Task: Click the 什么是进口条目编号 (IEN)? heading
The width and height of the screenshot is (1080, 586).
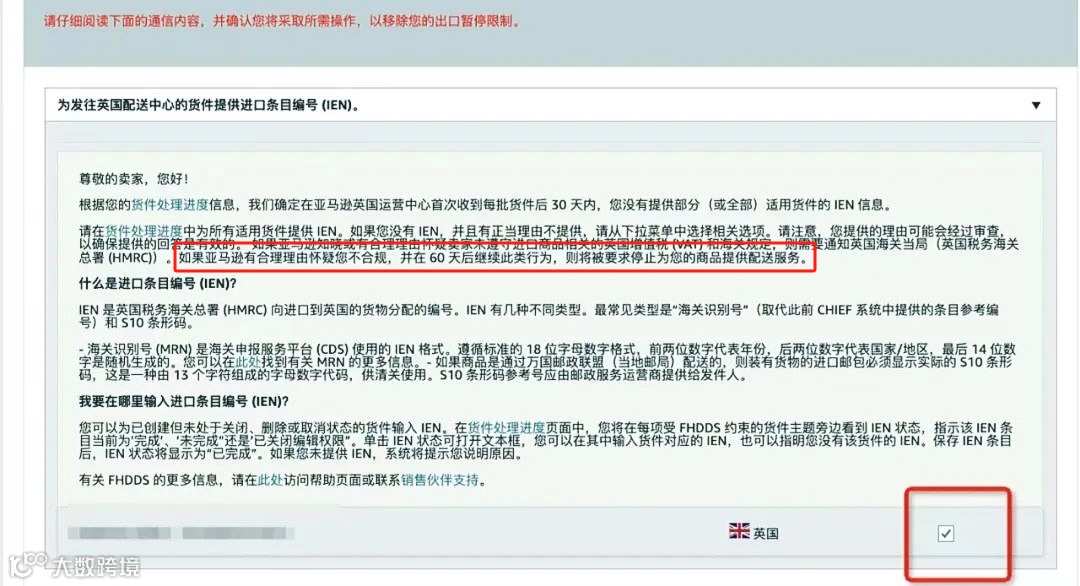Action: point(158,283)
